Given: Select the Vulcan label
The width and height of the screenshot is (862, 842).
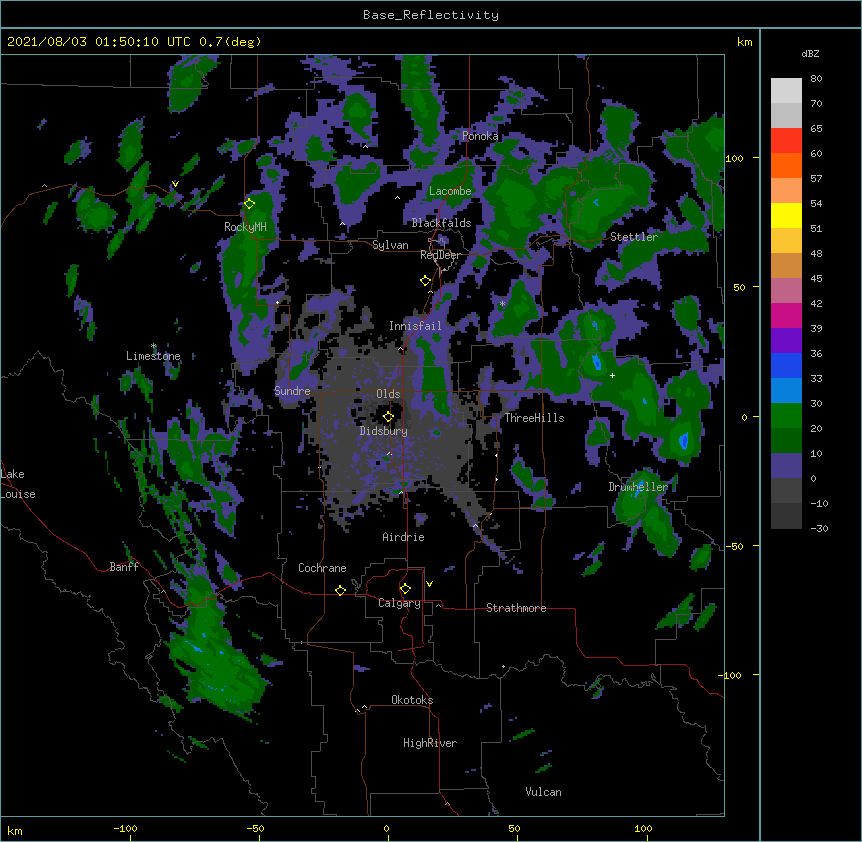Looking at the screenshot, I should point(543,792).
